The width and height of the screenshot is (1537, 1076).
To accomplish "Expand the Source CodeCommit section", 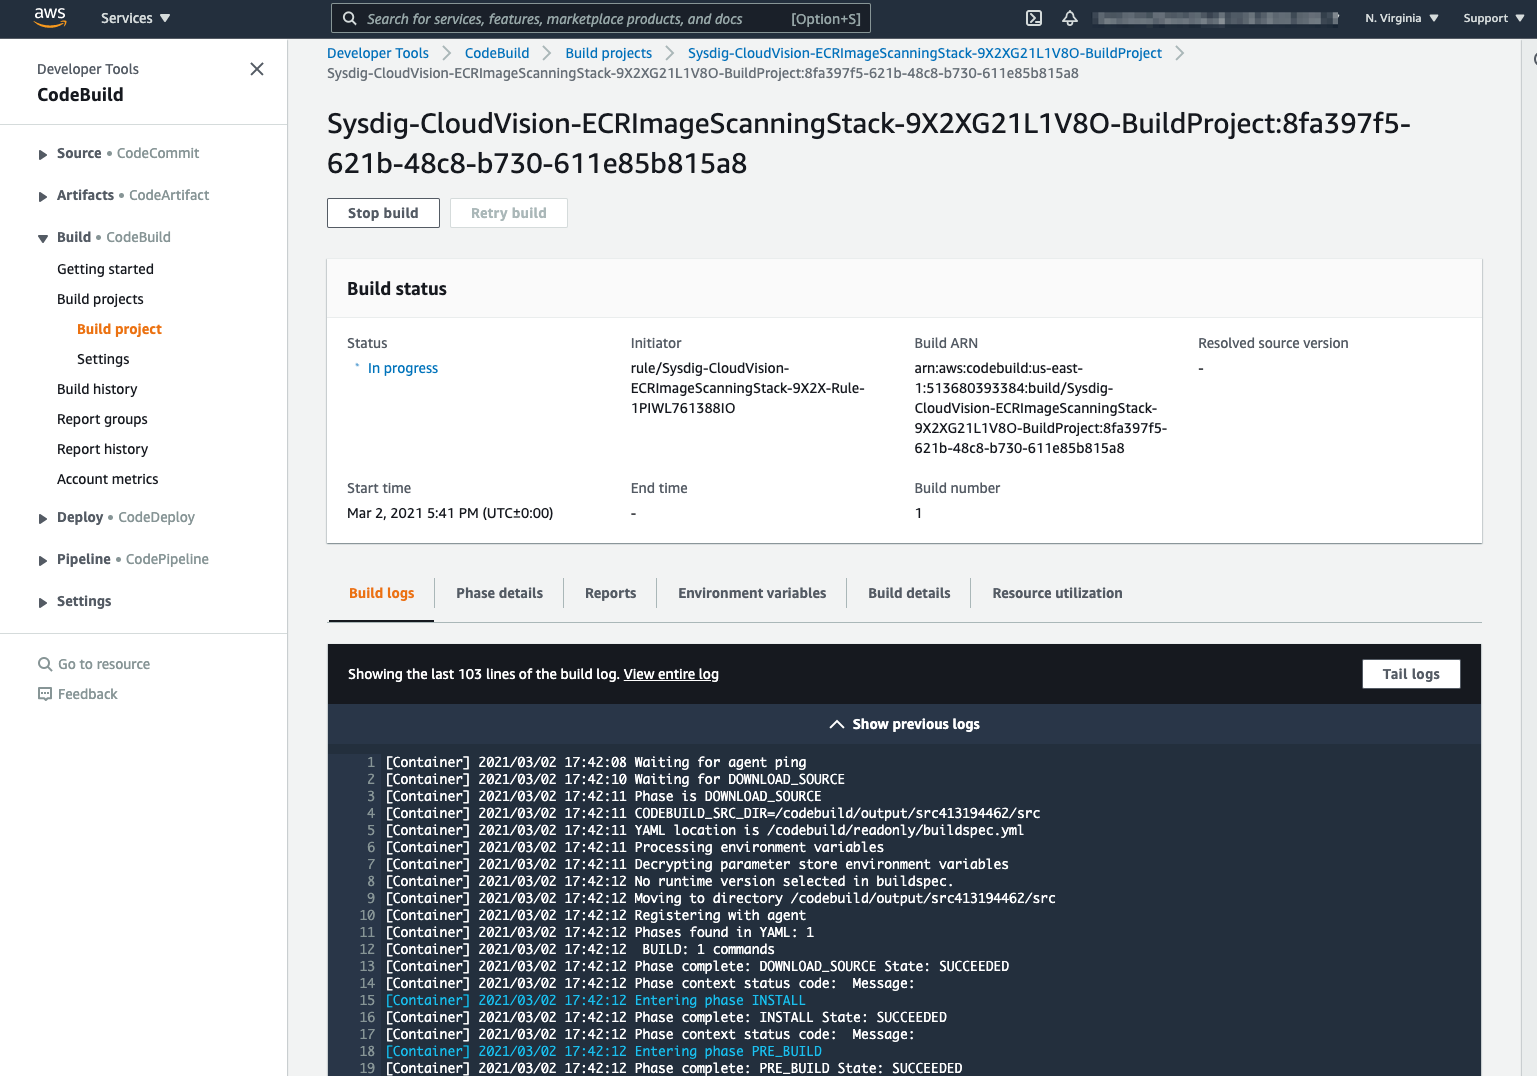I will click(43, 154).
